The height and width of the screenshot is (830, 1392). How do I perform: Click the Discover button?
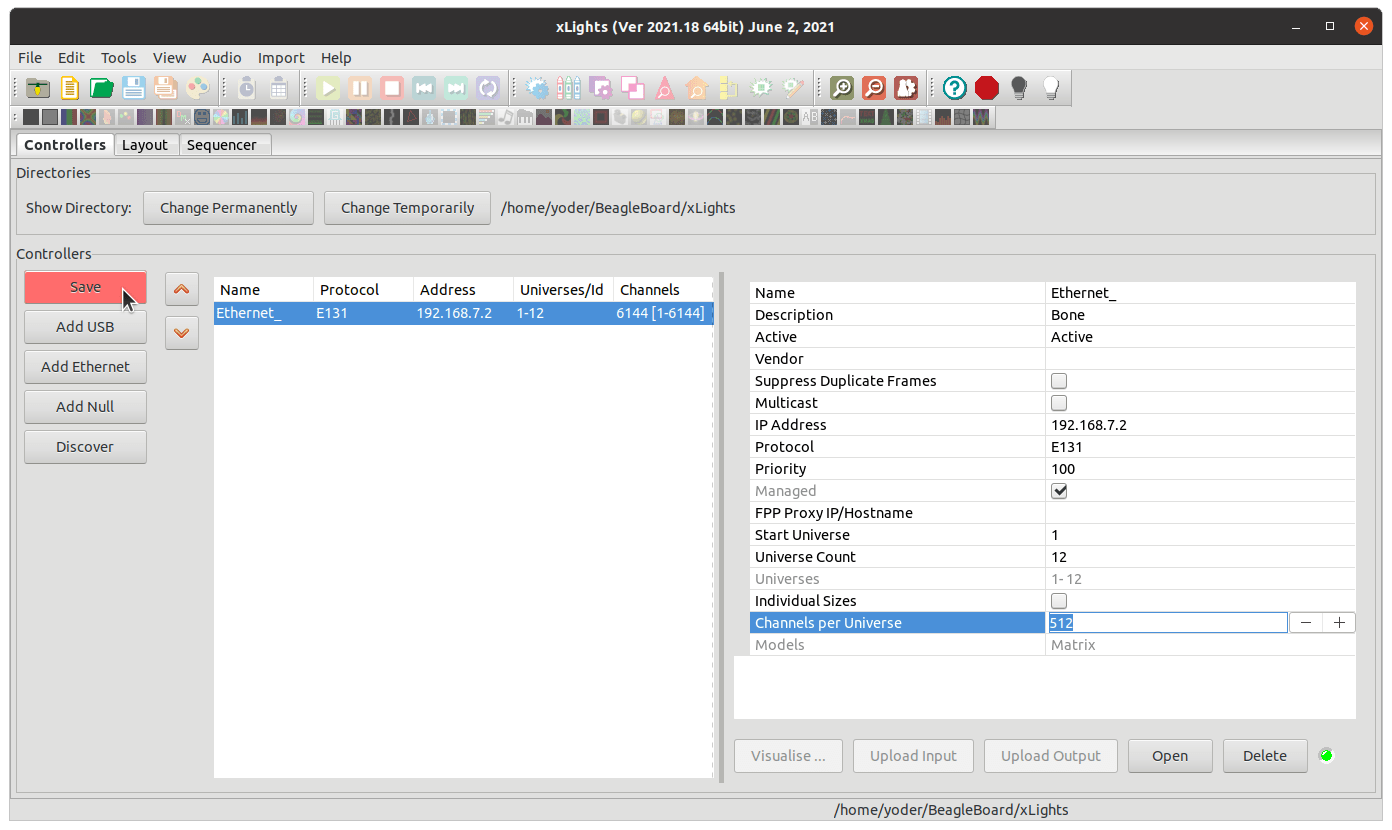(85, 447)
